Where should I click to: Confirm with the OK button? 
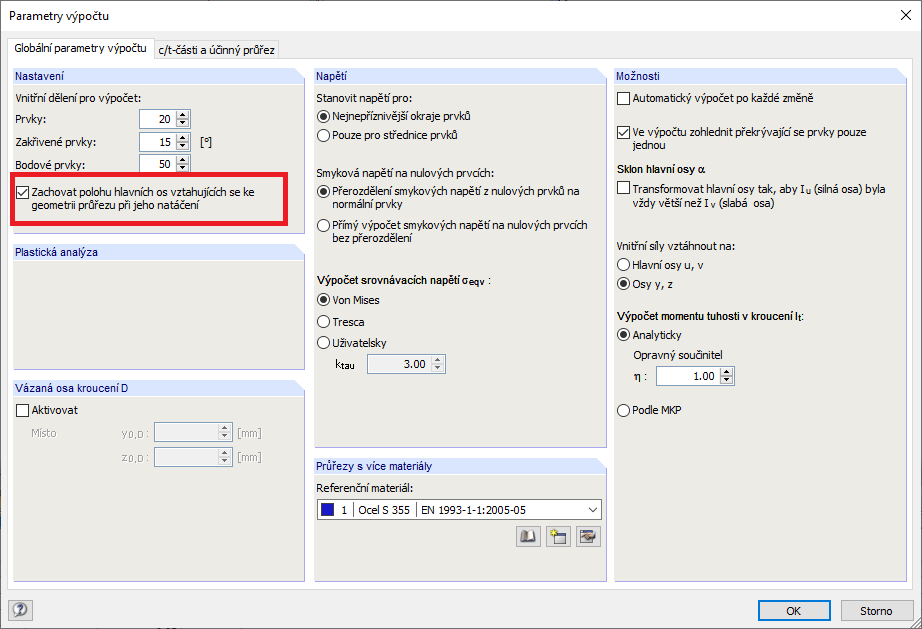click(794, 611)
